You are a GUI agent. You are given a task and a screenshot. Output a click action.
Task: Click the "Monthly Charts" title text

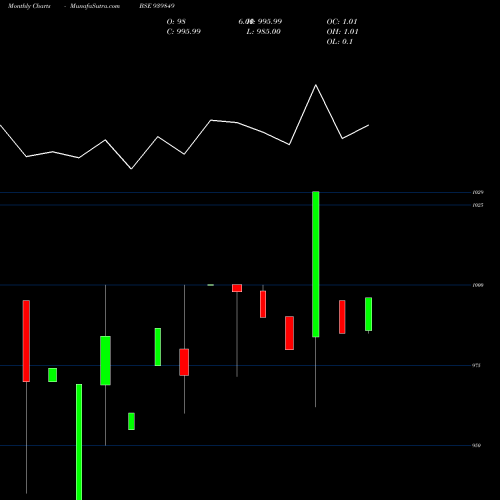29,6
